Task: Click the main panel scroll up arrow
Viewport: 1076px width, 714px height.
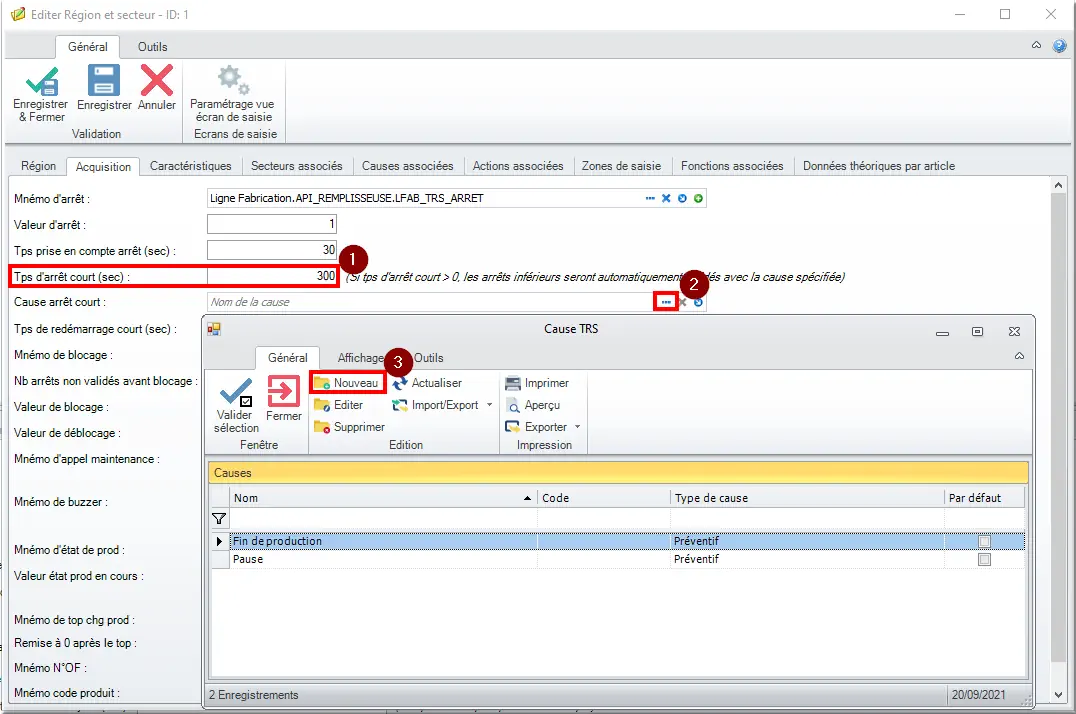Action: 1057,185
